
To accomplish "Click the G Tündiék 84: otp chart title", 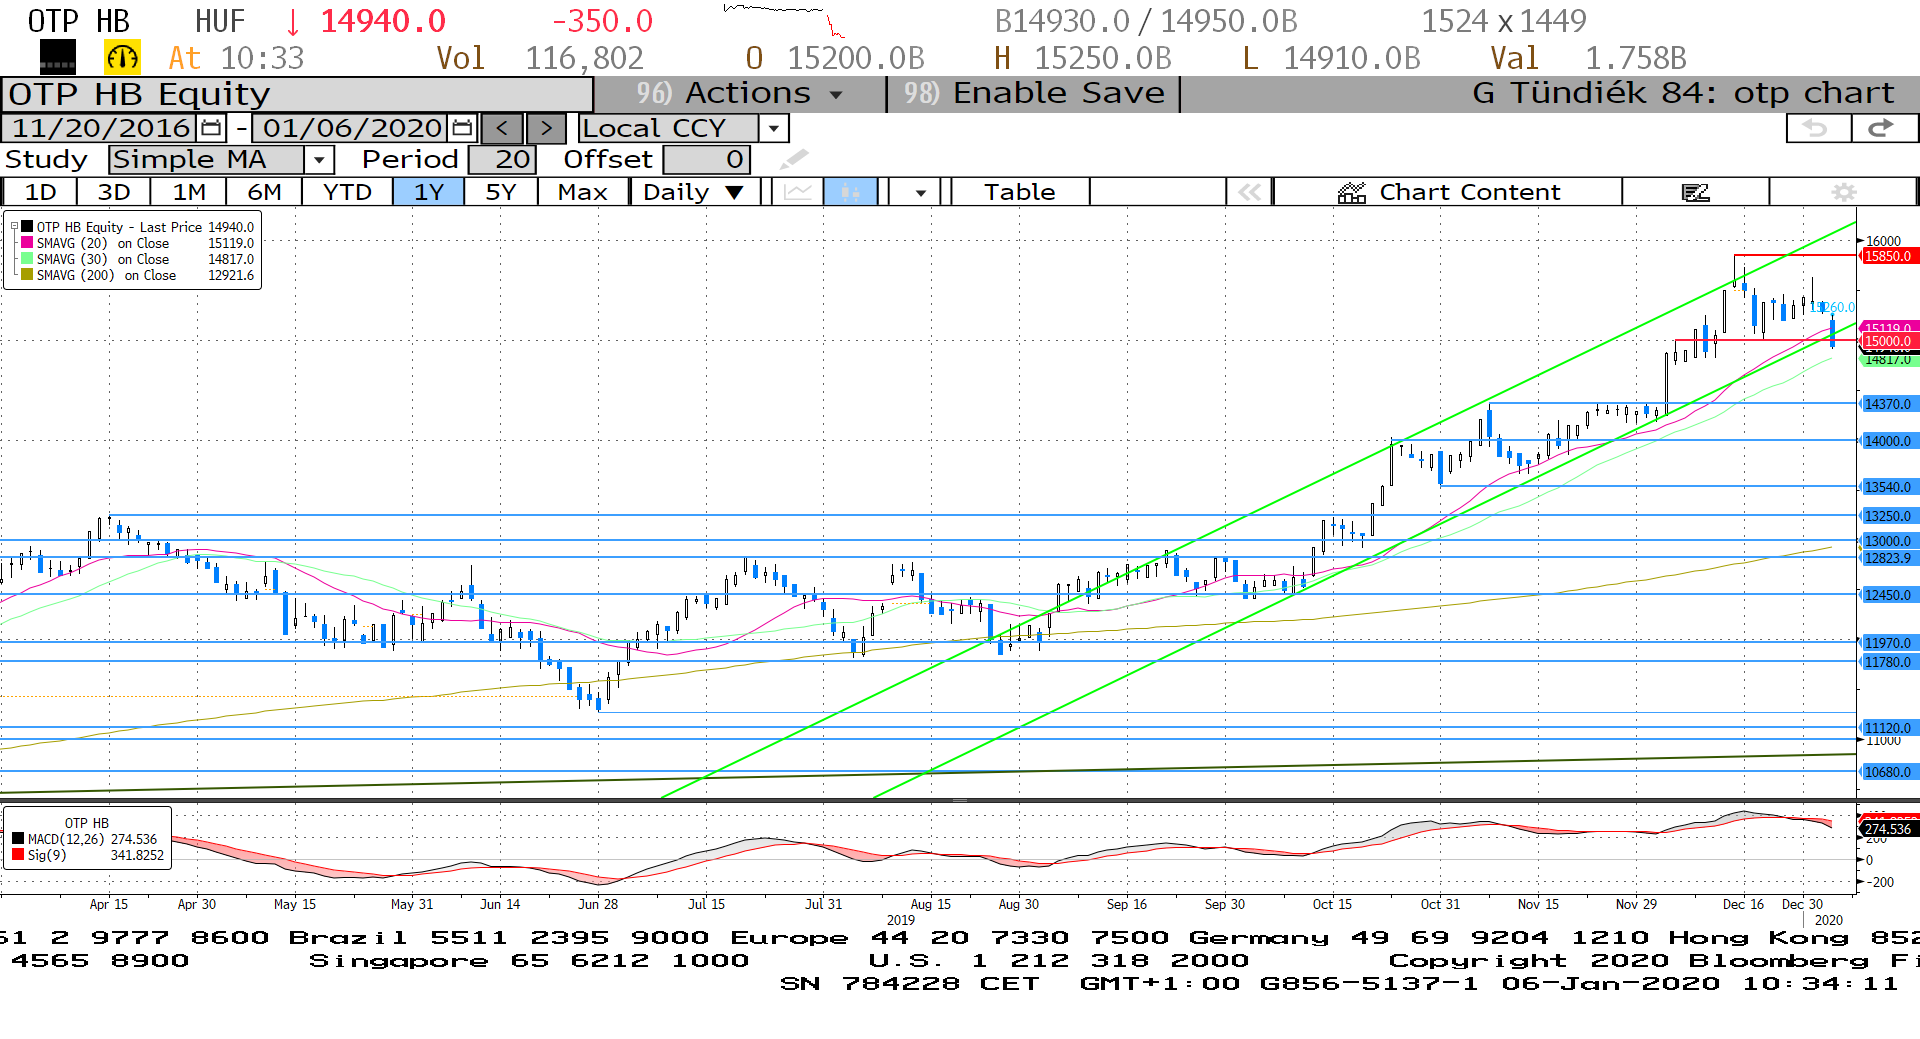I will (x=1683, y=93).
